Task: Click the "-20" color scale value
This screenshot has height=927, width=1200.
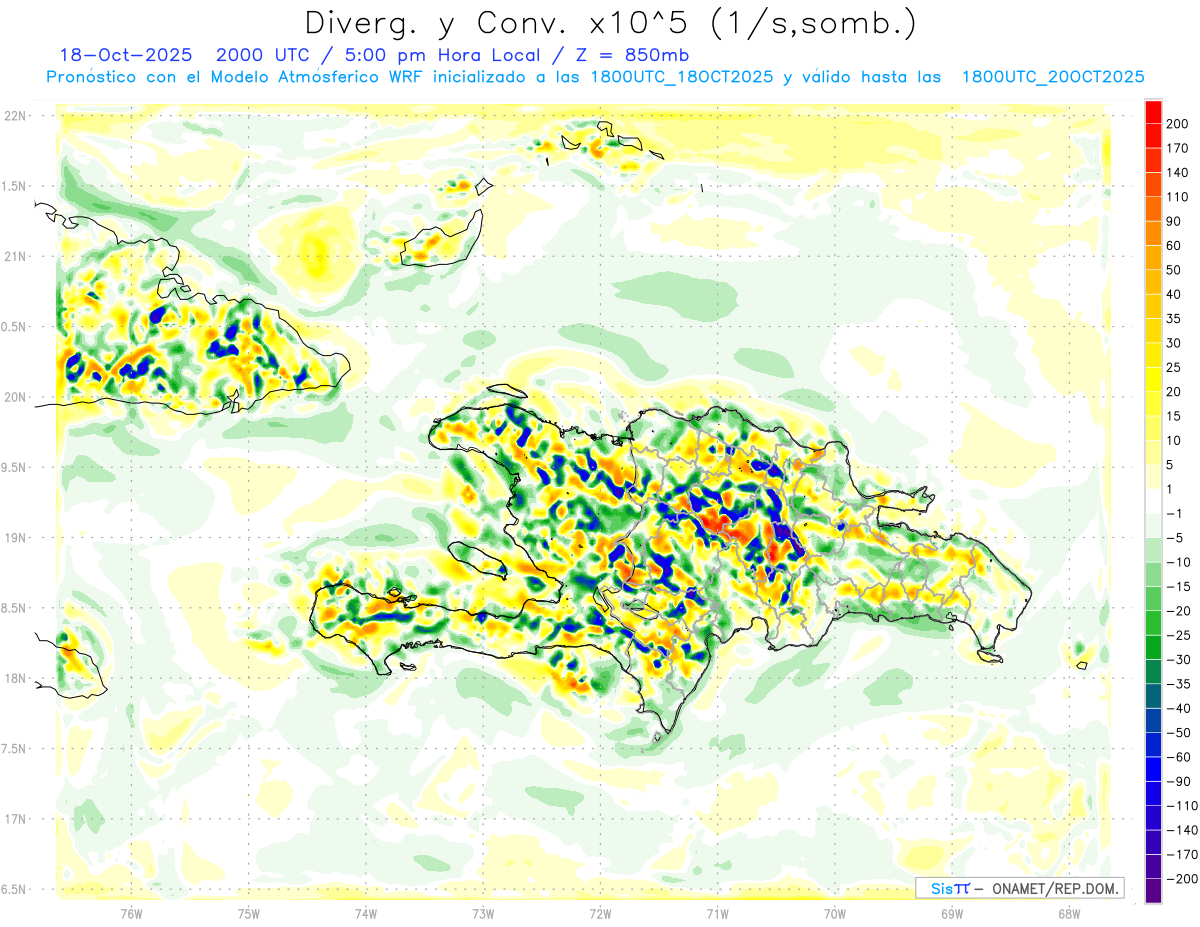Action: tap(1179, 611)
